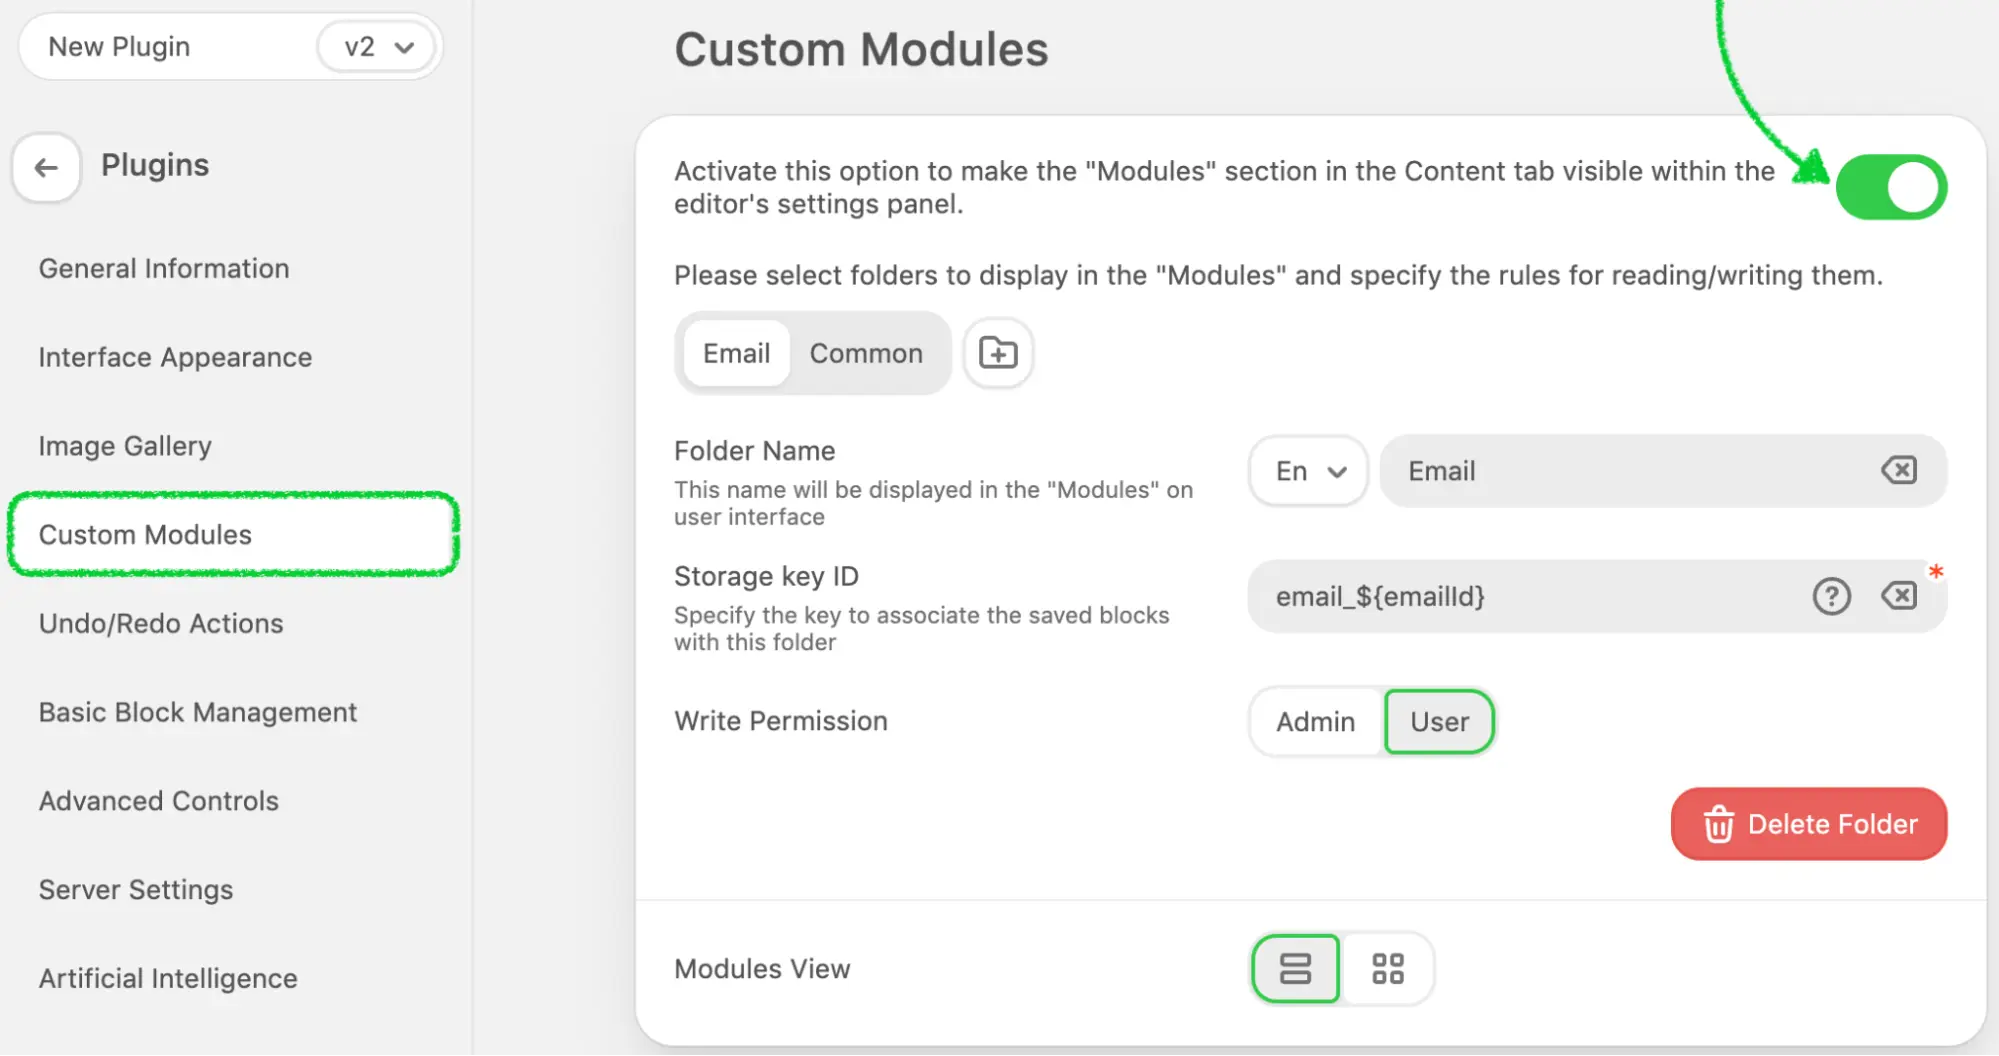The width and height of the screenshot is (1999, 1056).
Task: Set Write Permission to Admin
Action: click(x=1315, y=721)
